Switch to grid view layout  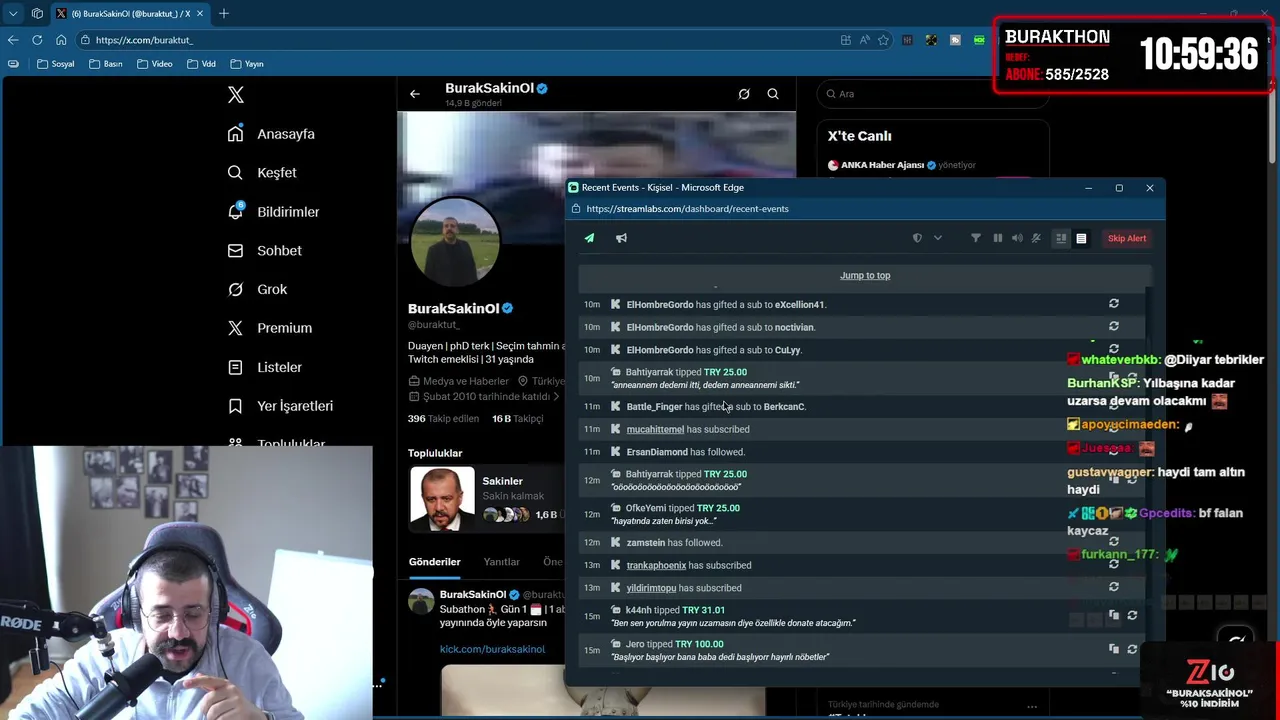coord(1061,238)
